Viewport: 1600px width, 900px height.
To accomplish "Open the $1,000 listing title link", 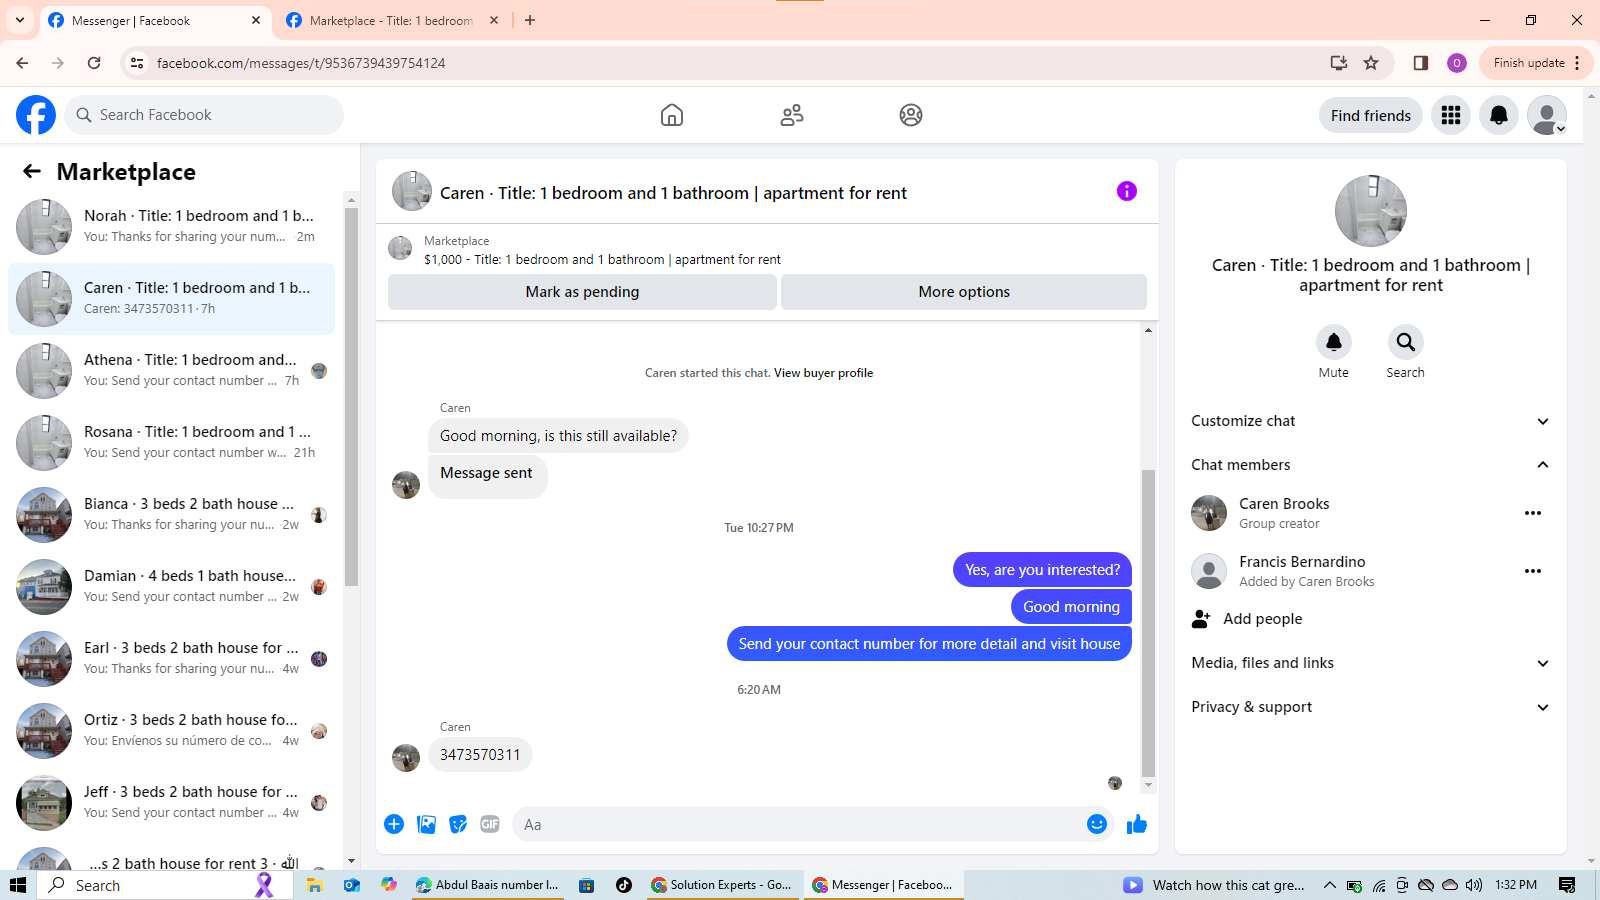I will pos(602,259).
